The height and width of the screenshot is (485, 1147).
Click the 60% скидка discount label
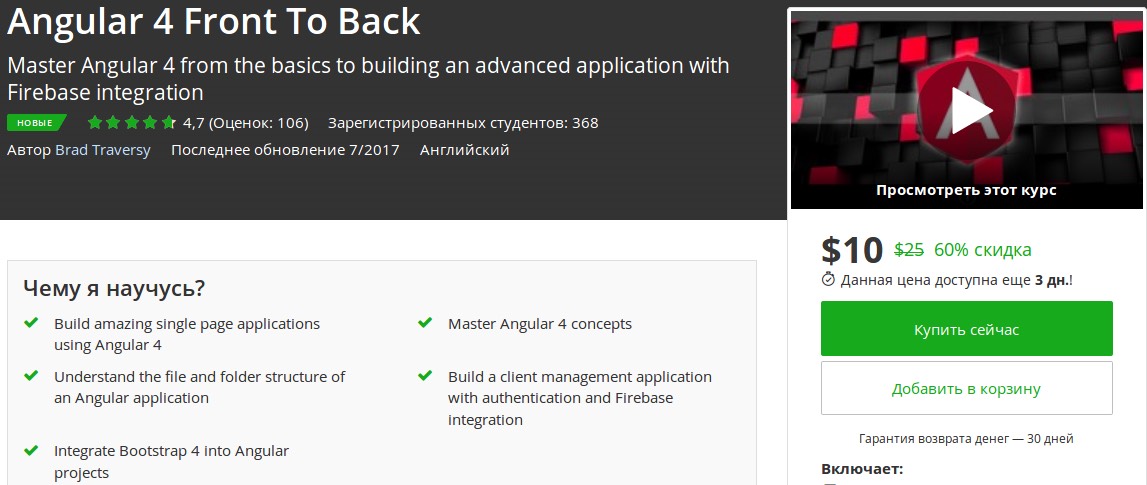982,250
